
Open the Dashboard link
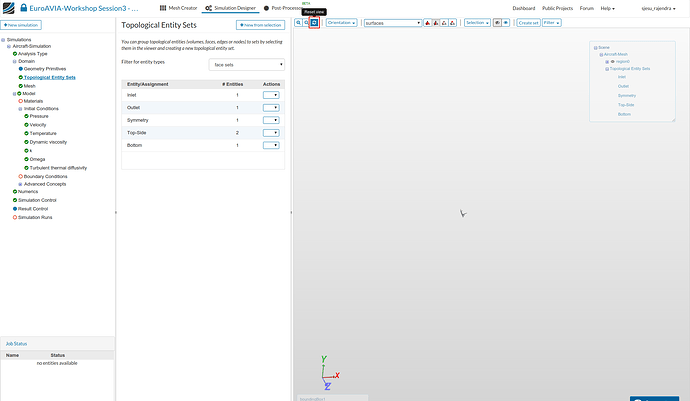coord(524,8)
